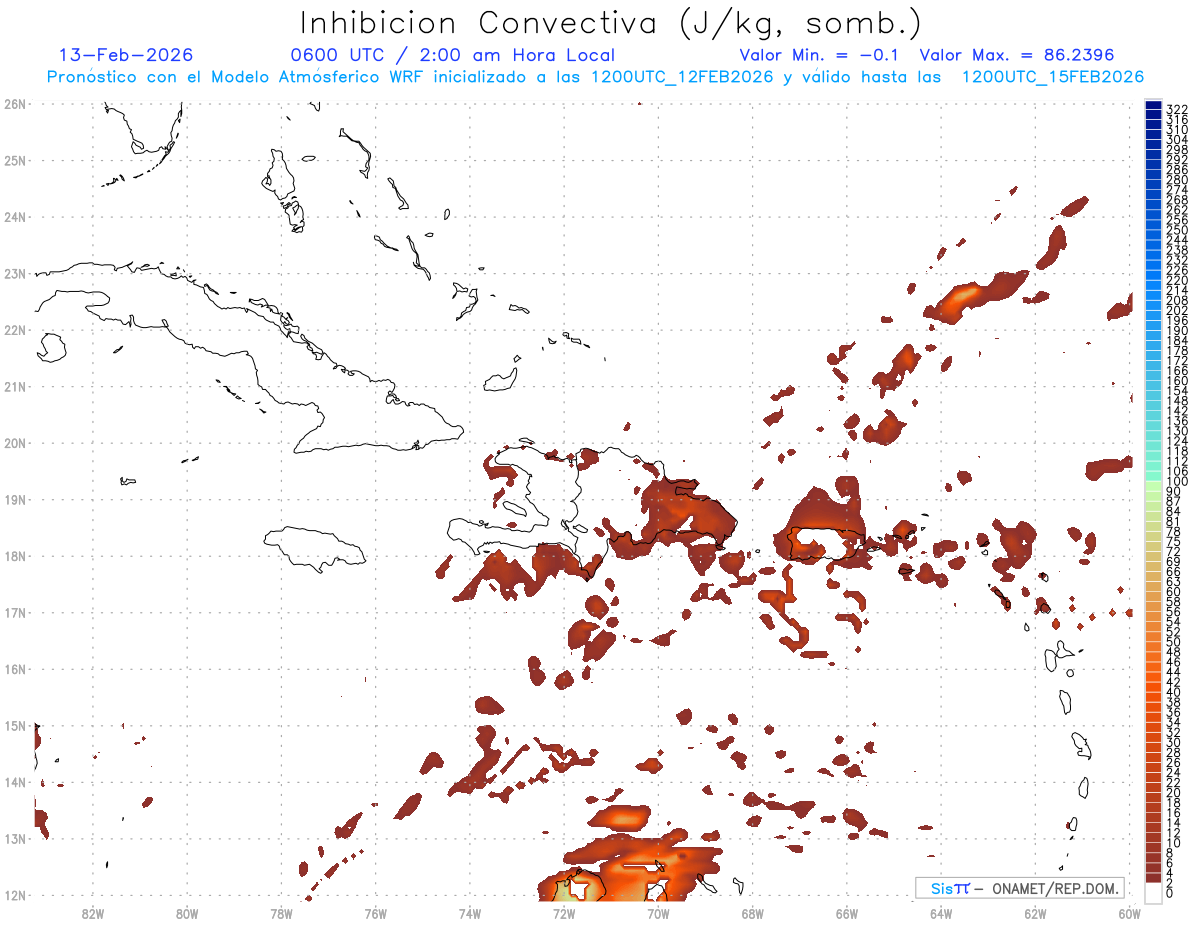
Task: Click the 70W longitude label
Action: click(x=658, y=913)
